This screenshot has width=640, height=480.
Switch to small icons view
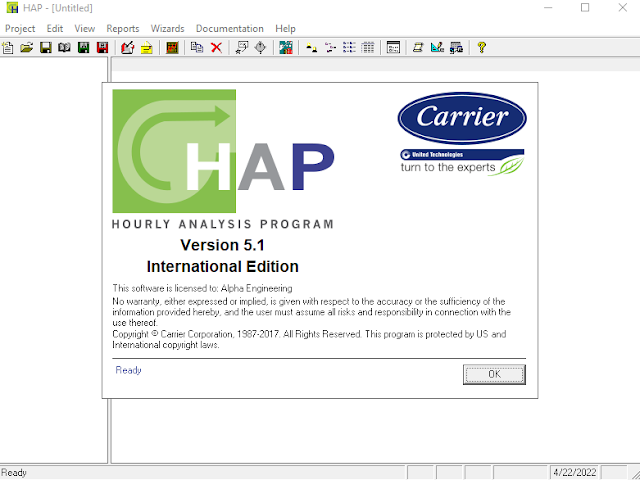click(330, 48)
